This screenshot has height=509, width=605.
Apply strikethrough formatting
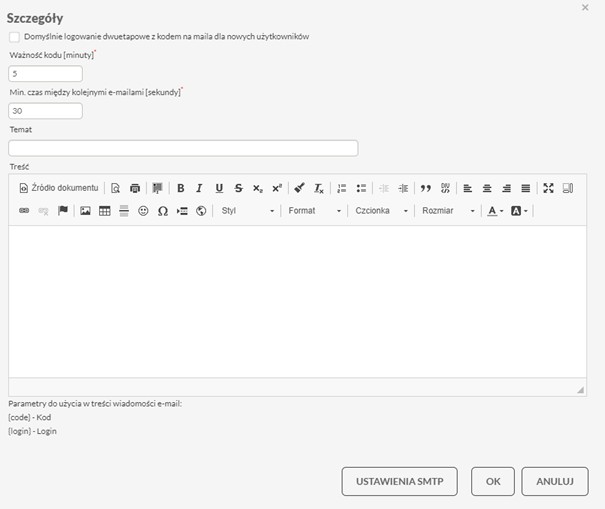point(238,188)
